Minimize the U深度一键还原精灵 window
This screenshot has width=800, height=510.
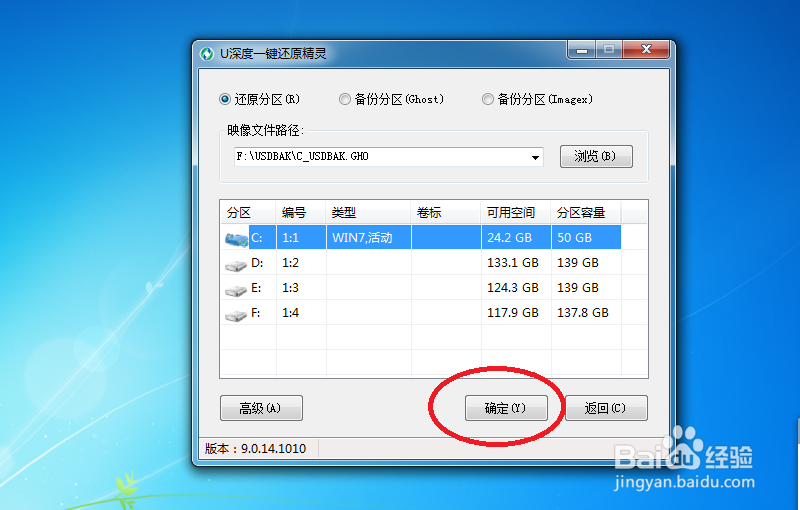tap(582, 50)
